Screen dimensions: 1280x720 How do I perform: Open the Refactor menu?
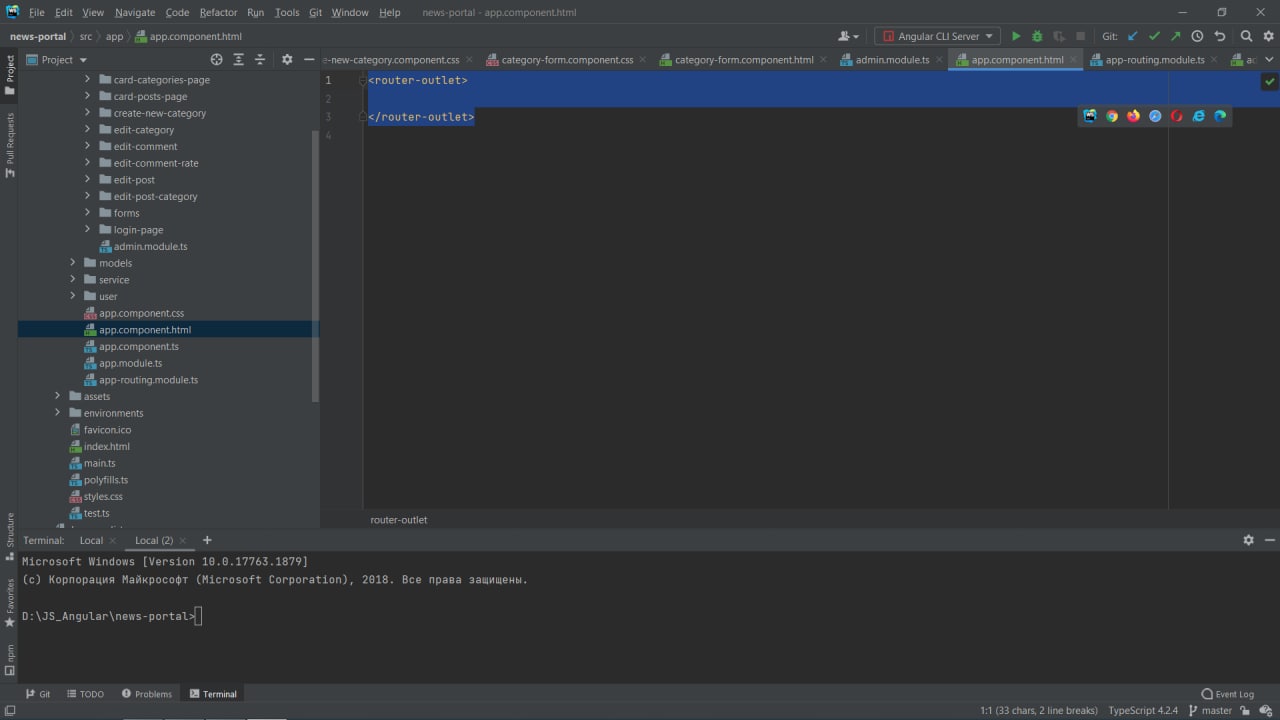(x=218, y=12)
